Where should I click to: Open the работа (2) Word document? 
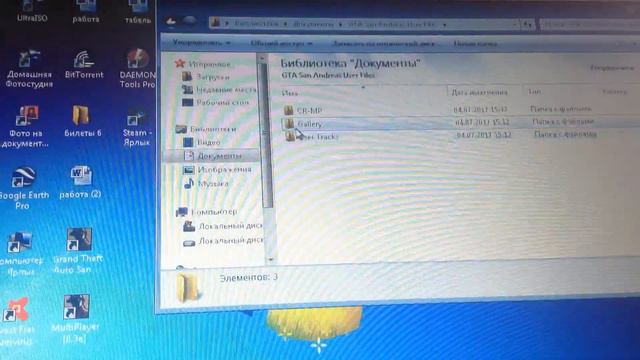point(80,182)
